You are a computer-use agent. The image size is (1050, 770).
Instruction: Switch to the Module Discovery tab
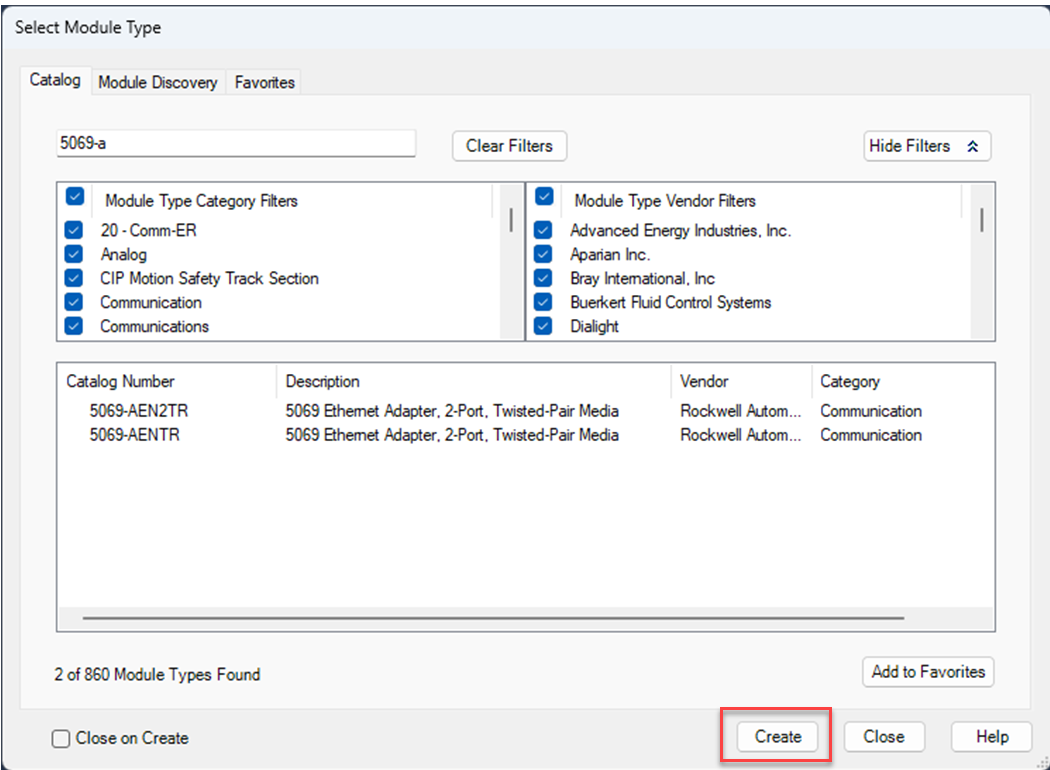point(157,82)
